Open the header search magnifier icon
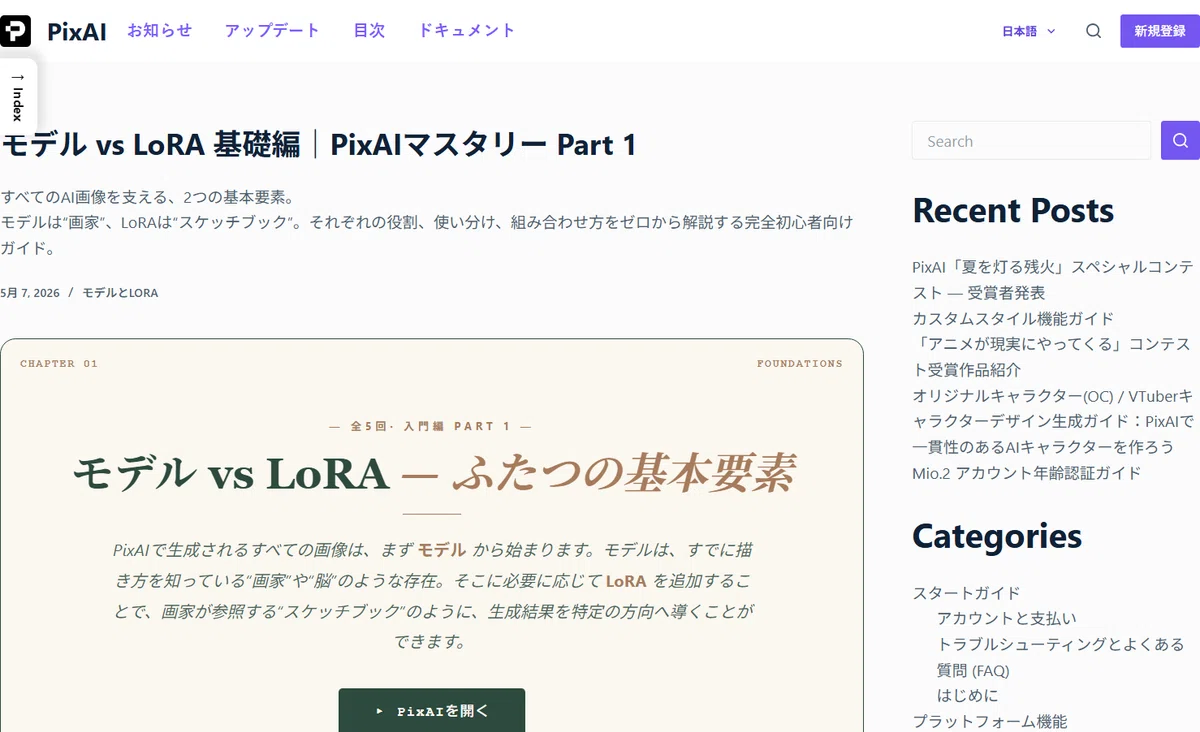 1094,31
